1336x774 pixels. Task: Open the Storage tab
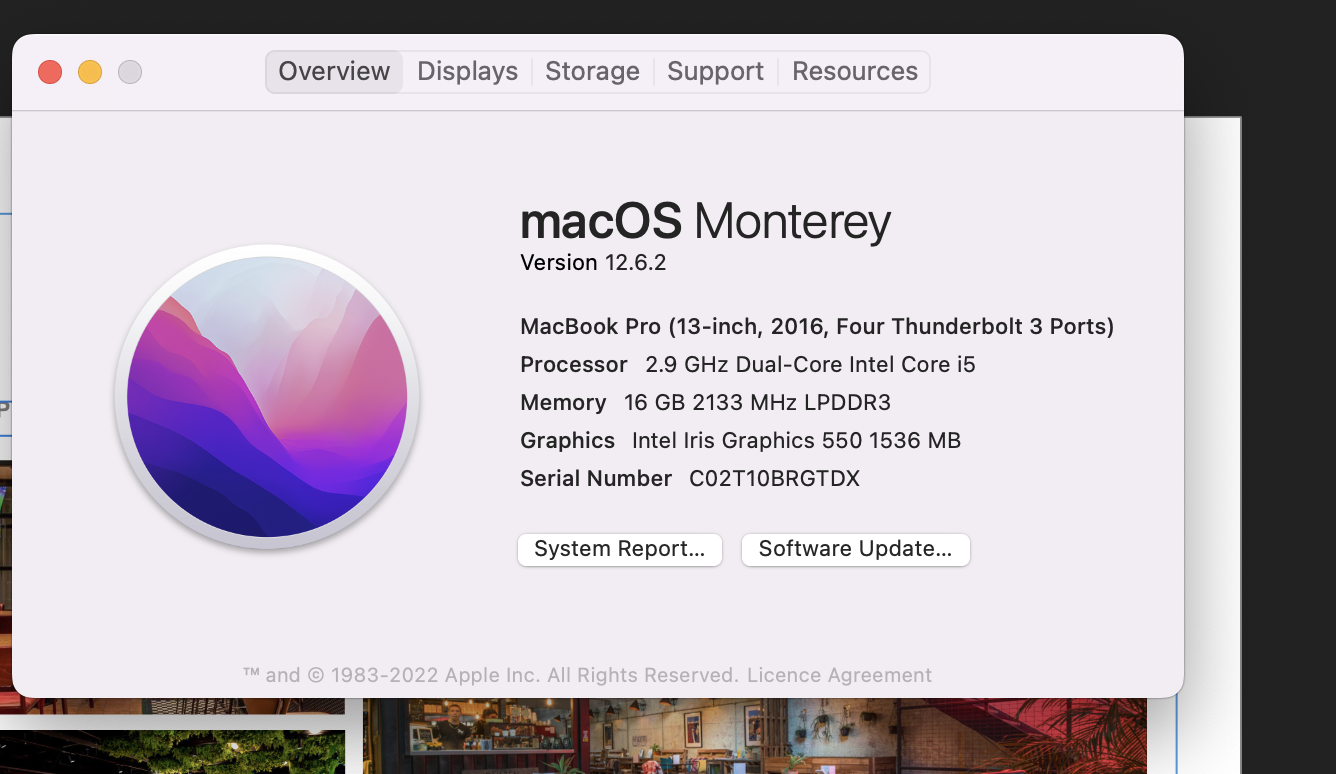coord(592,72)
